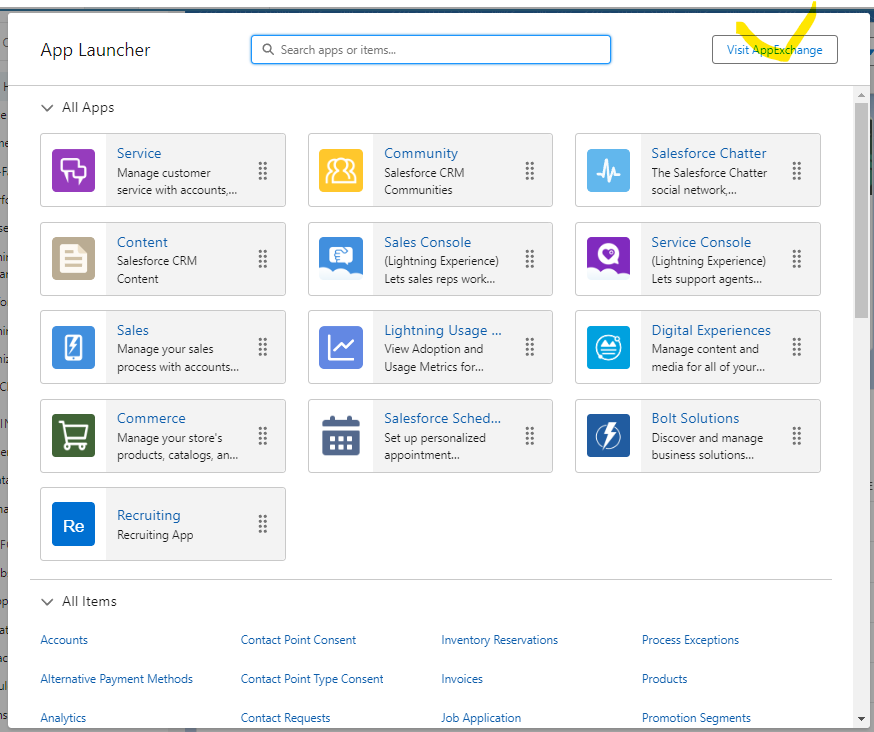This screenshot has width=874, height=732.
Task: Grab the drag handle on Content tile
Action: click(x=263, y=259)
